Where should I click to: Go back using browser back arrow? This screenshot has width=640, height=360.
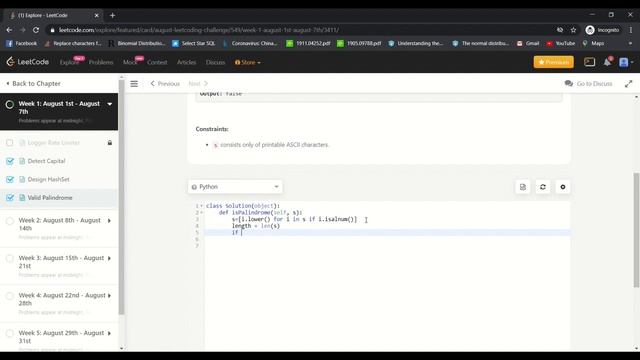pos(9,30)
